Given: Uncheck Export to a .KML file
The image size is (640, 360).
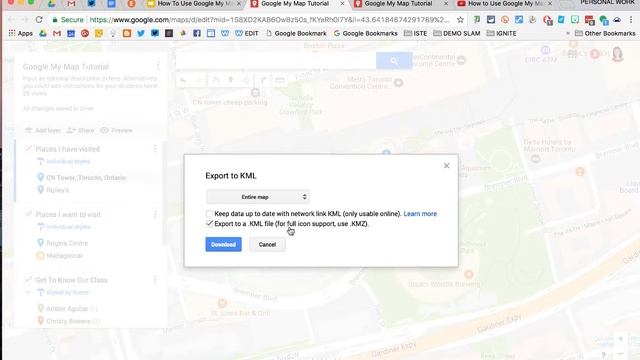Looking at the screenshot, I should [x=209, y=224].
